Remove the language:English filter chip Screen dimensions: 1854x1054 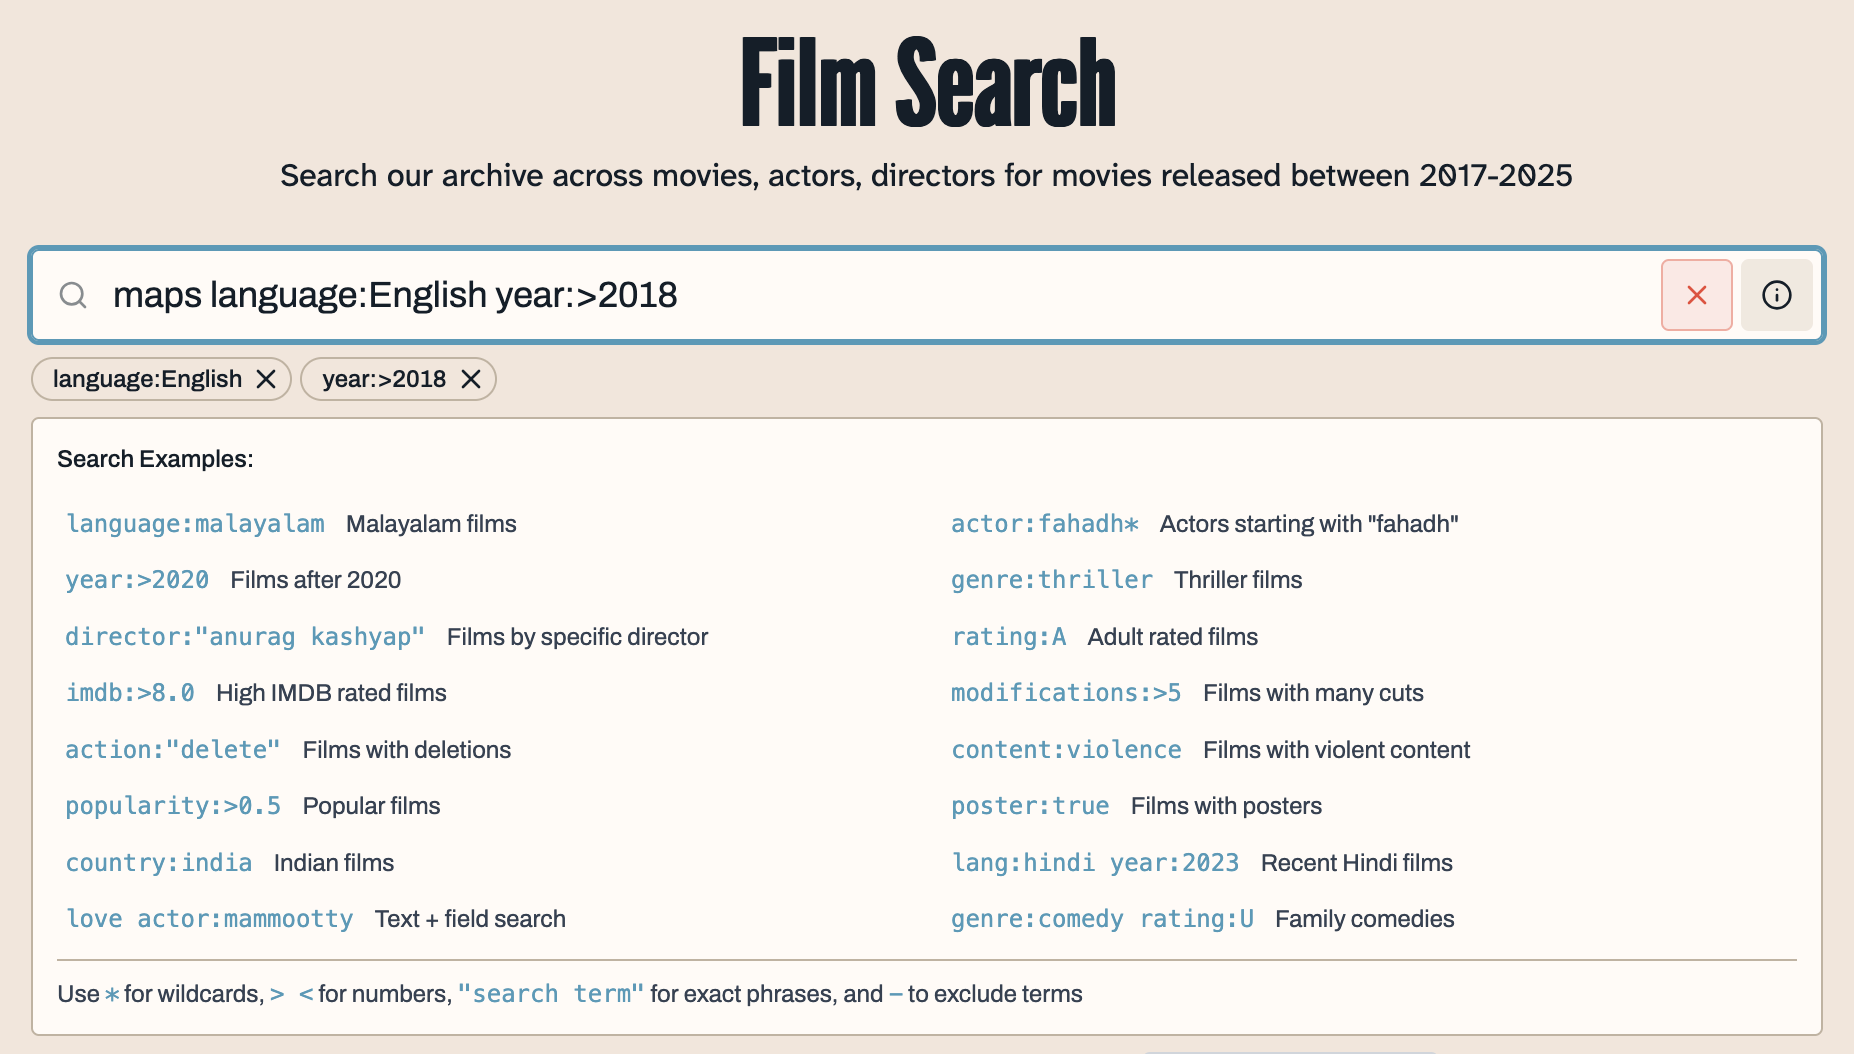[266, 379]
